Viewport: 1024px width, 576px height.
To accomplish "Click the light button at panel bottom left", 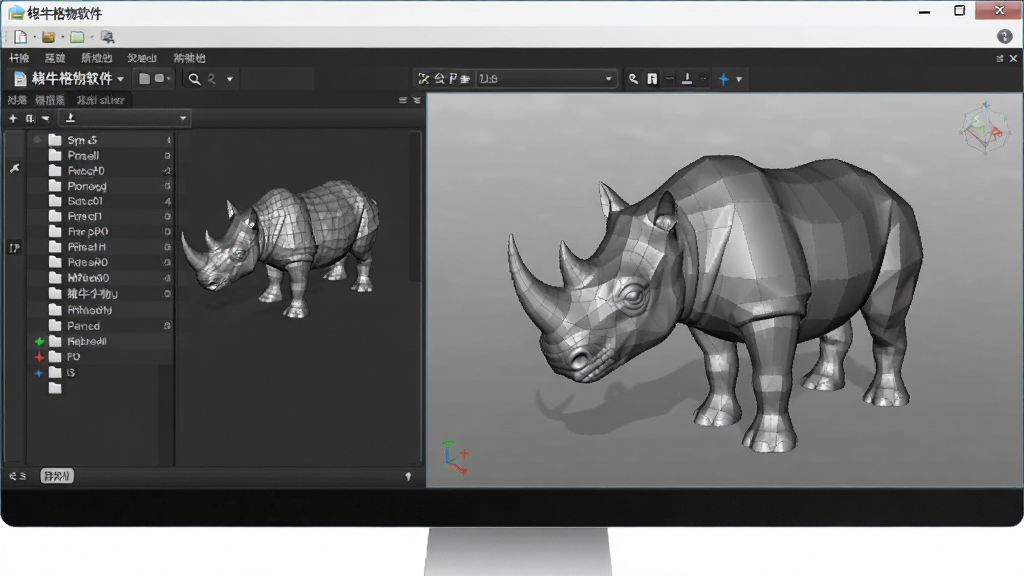I will coord(57,476).
